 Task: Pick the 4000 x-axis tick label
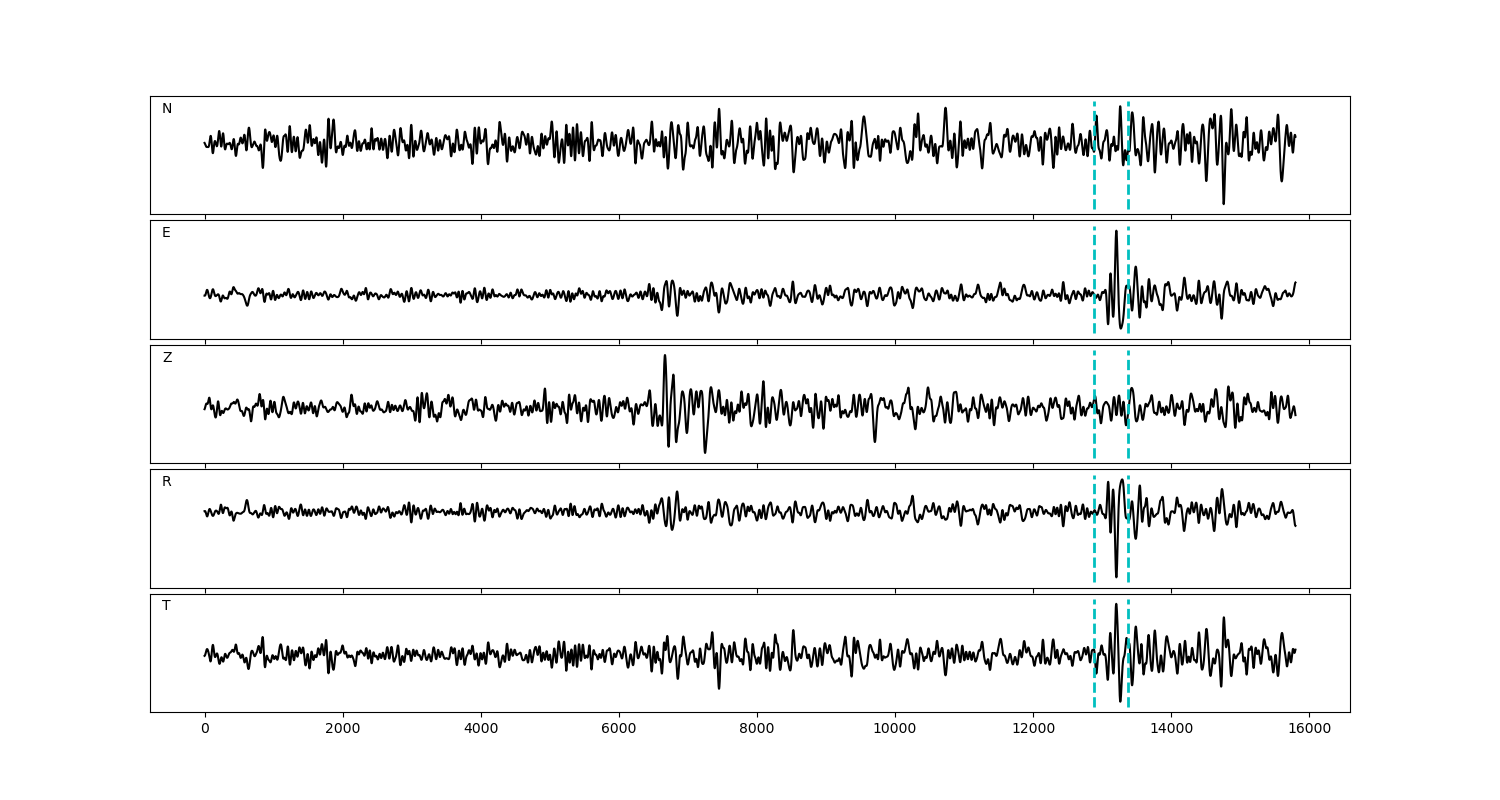pyautogui.click(x=481, y=729)
